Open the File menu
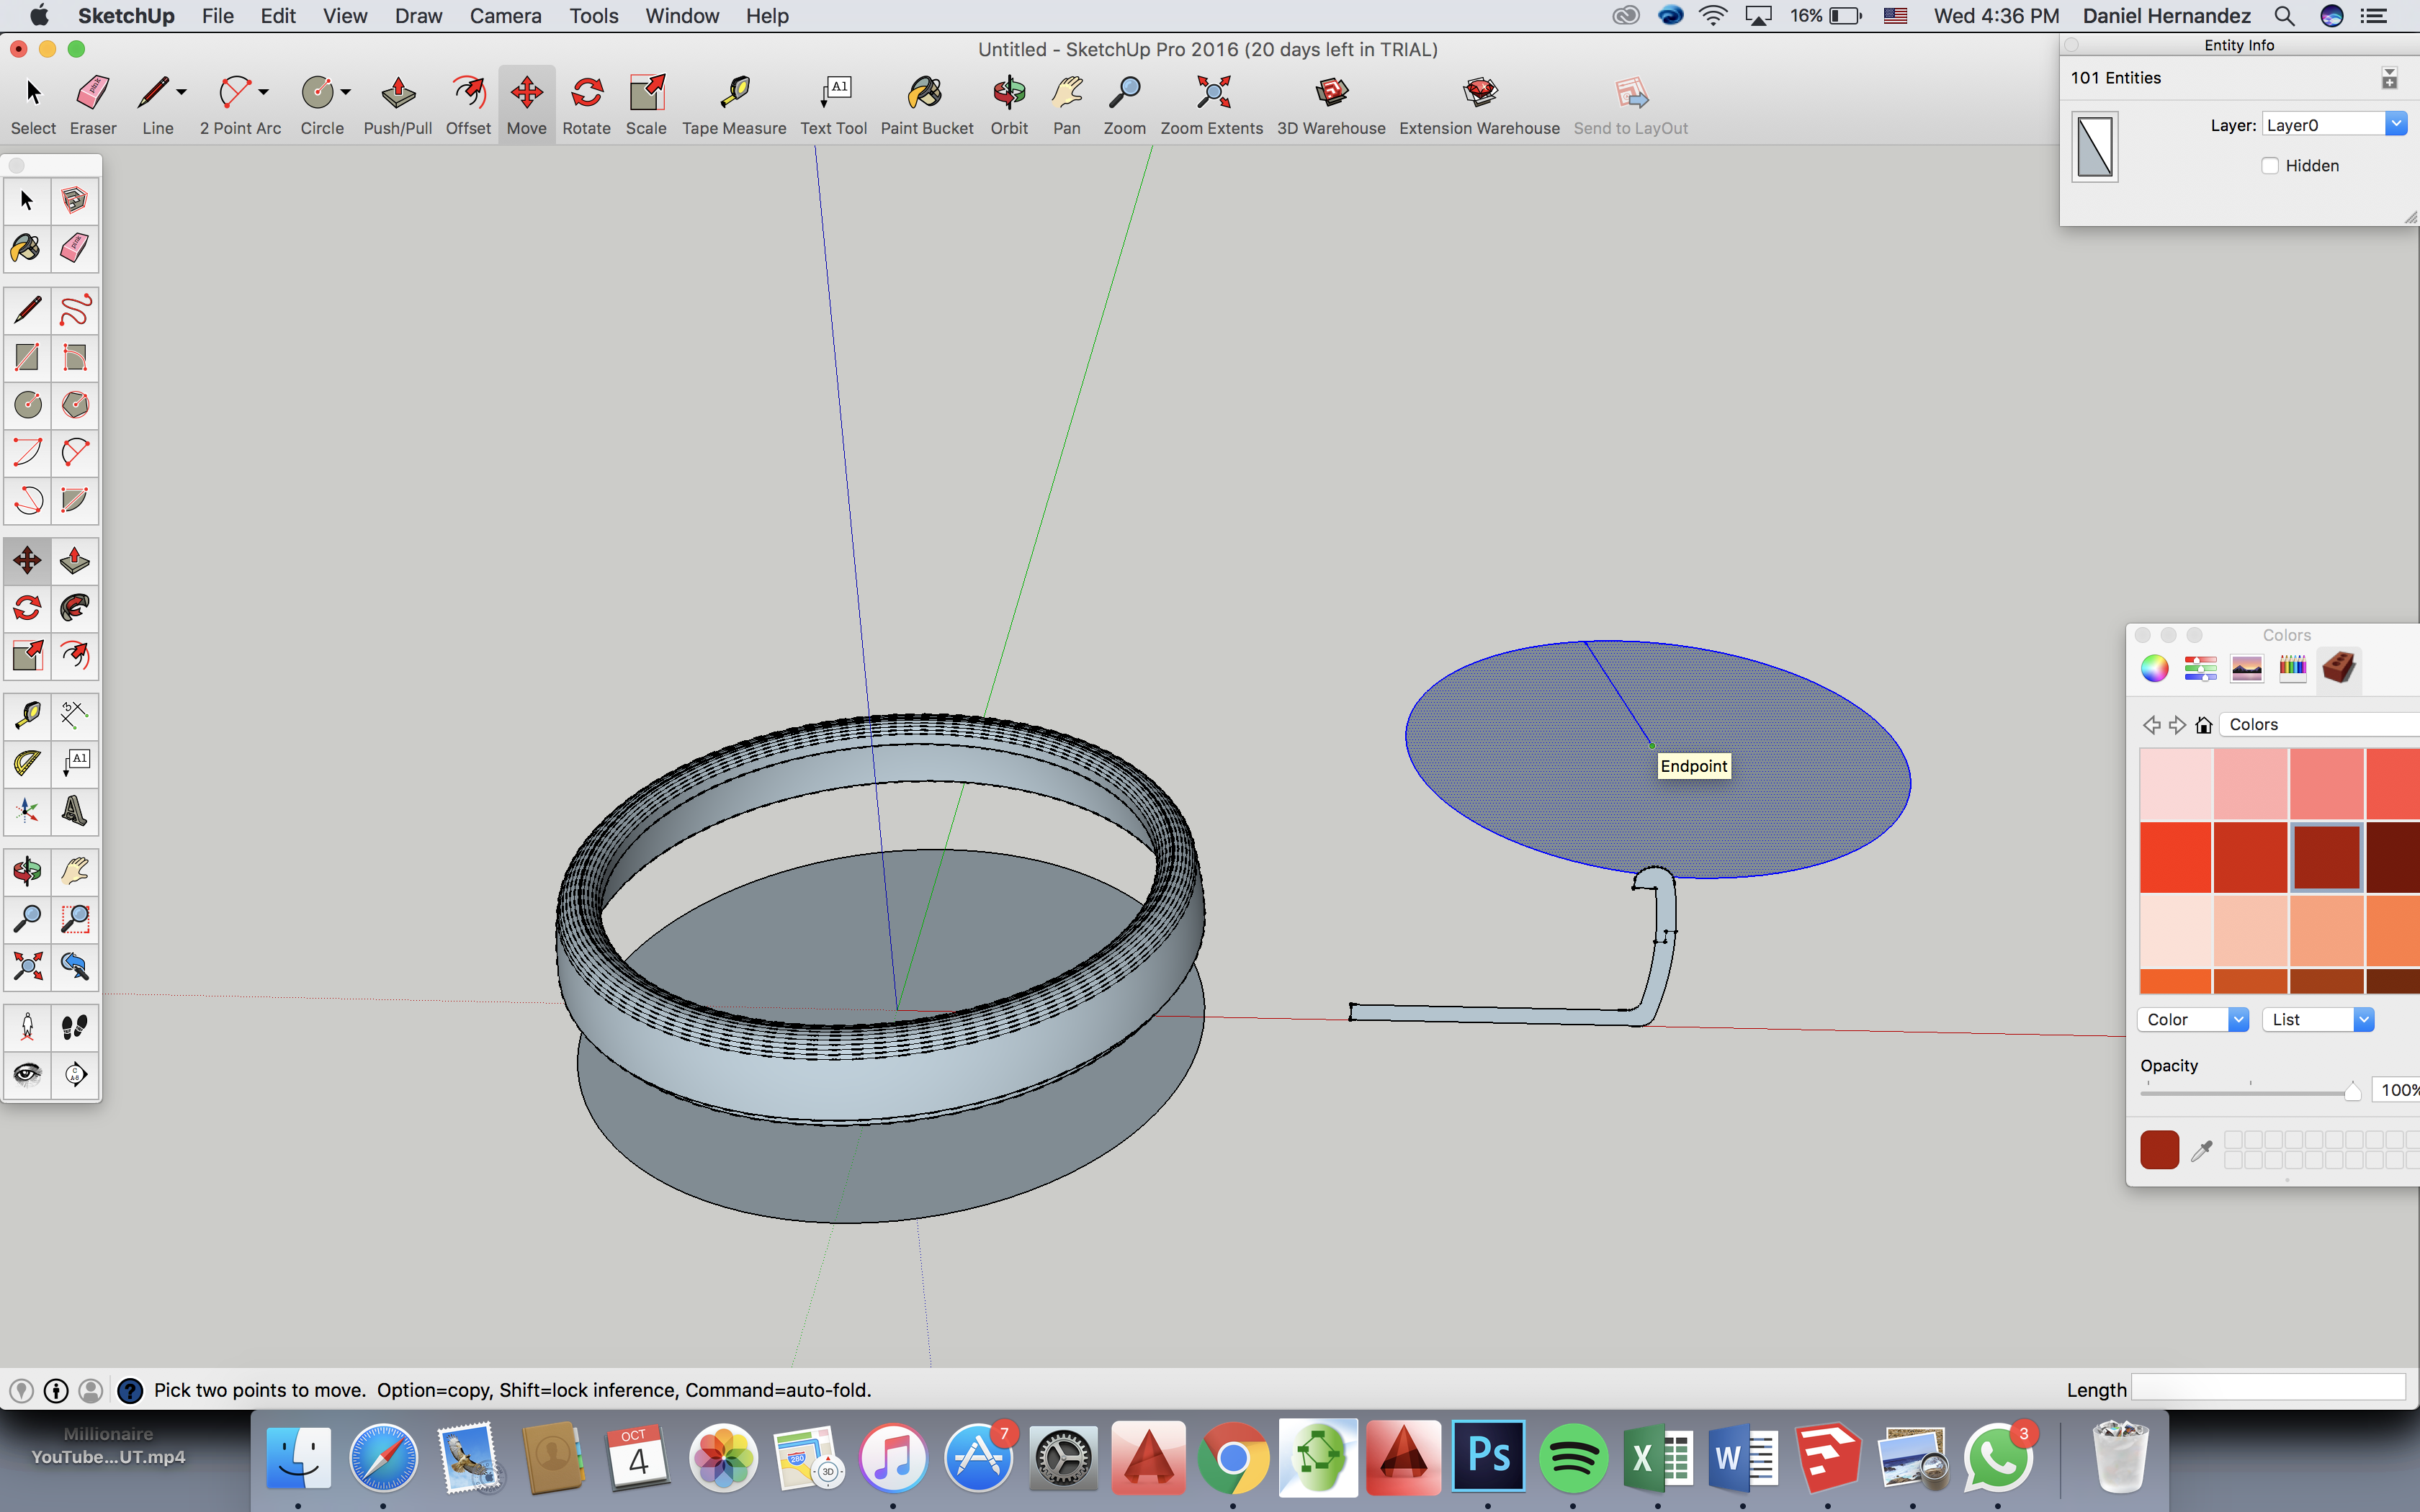Image resolution: width=2420 pixels, height=1512 pixels. click(217, 16)
